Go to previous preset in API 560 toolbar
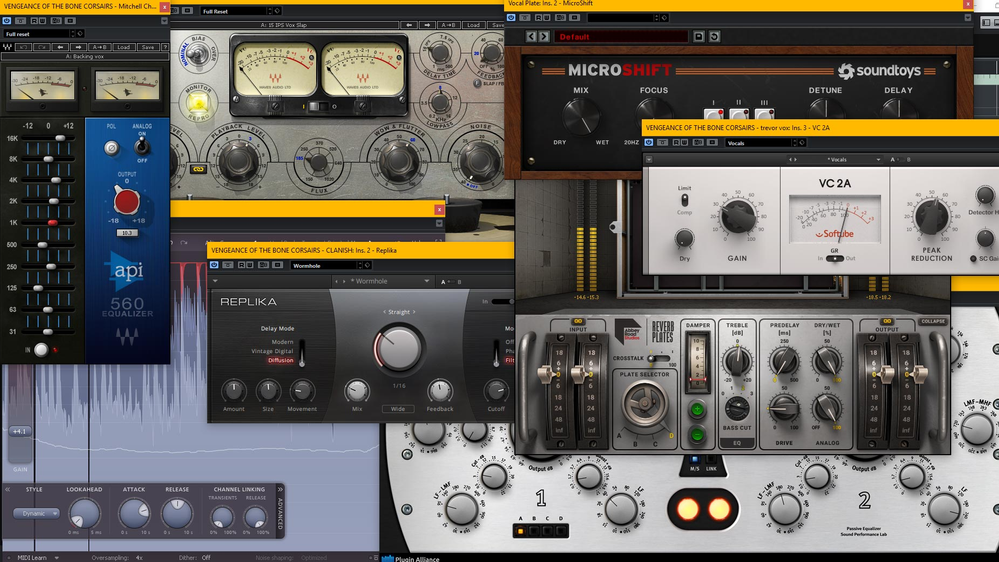 click(x=61, y=47)
